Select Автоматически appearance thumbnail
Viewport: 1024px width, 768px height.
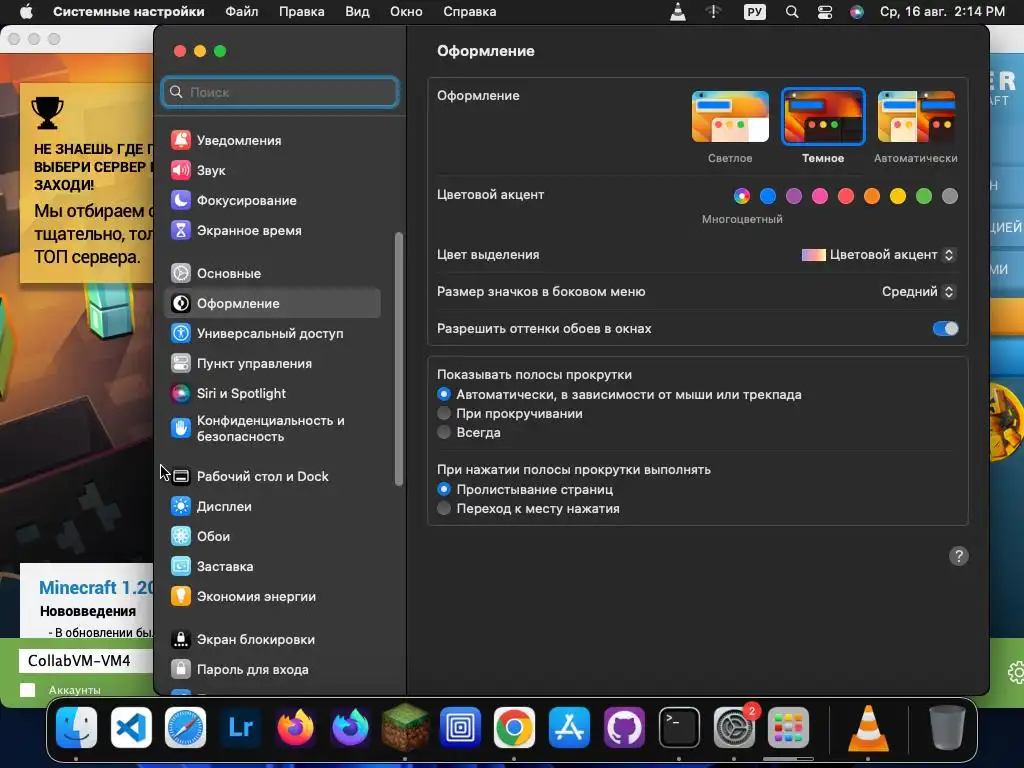[x=916, y=116]
